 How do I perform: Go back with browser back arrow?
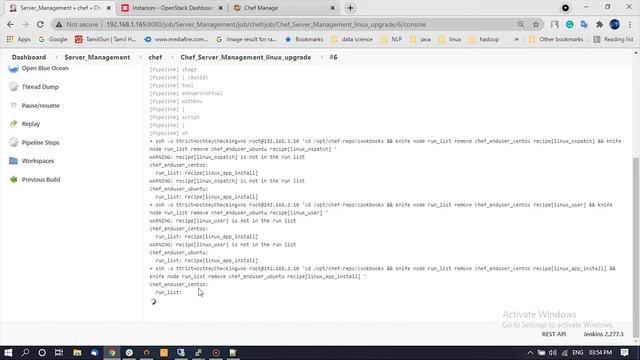tap(10, 24)
